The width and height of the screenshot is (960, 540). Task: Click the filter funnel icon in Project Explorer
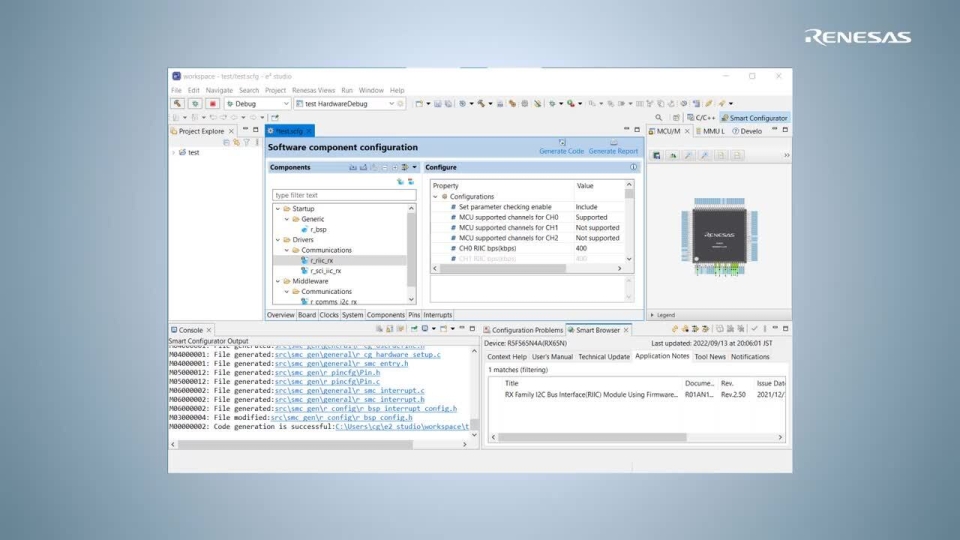tap(247, 143)
